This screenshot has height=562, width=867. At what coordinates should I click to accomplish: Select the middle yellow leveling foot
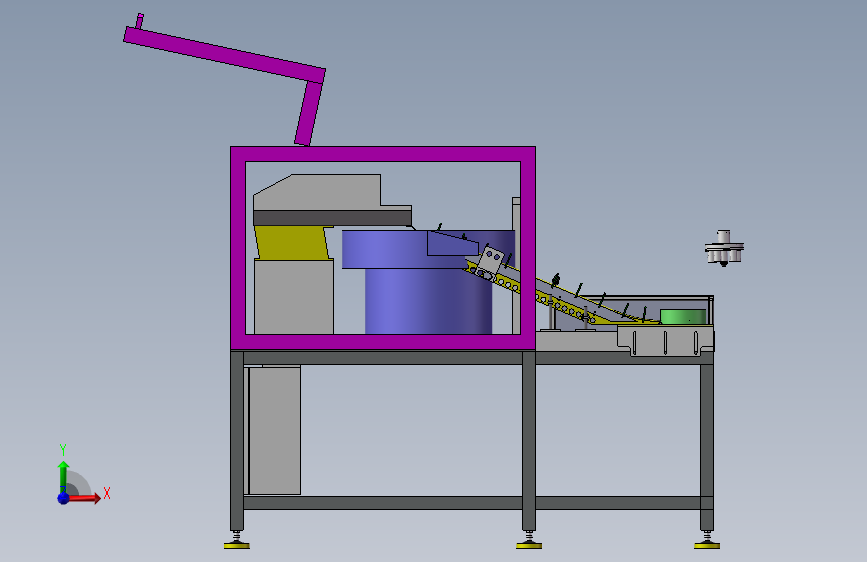(x=529, y=545)
